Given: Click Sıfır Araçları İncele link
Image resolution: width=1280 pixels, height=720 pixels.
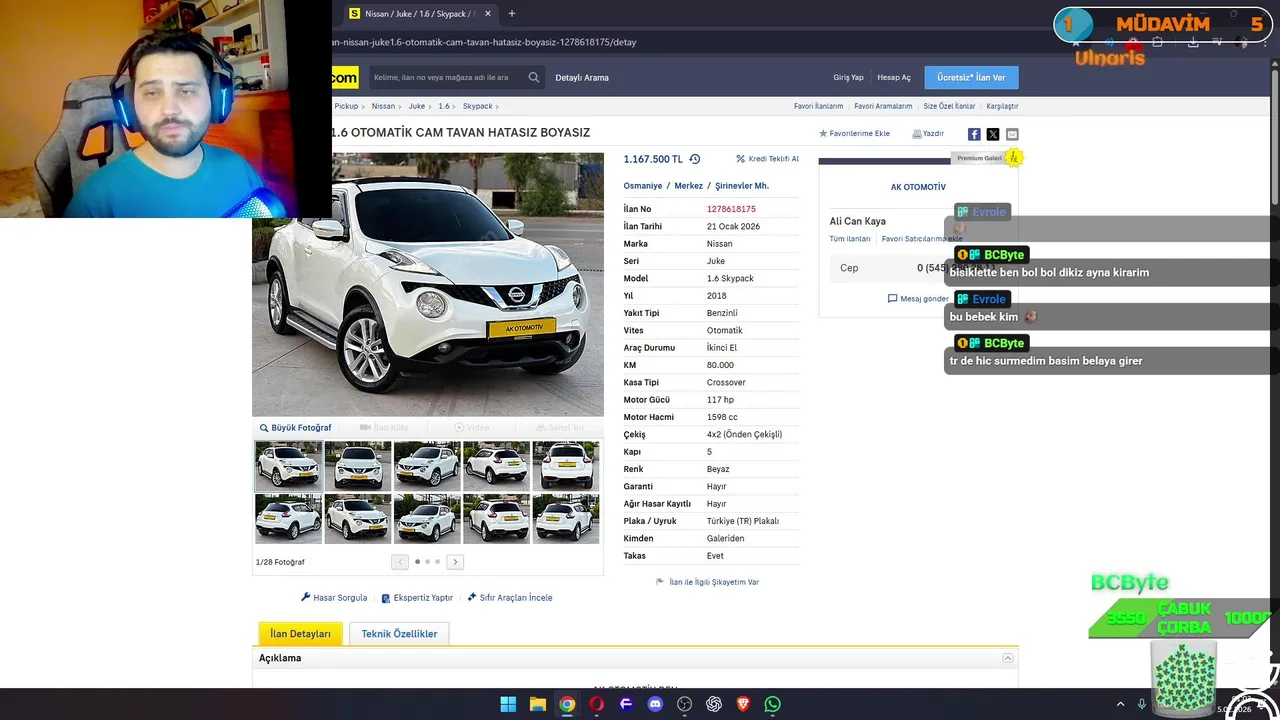Looking at the screenshot, I should [x=510, y=597].
